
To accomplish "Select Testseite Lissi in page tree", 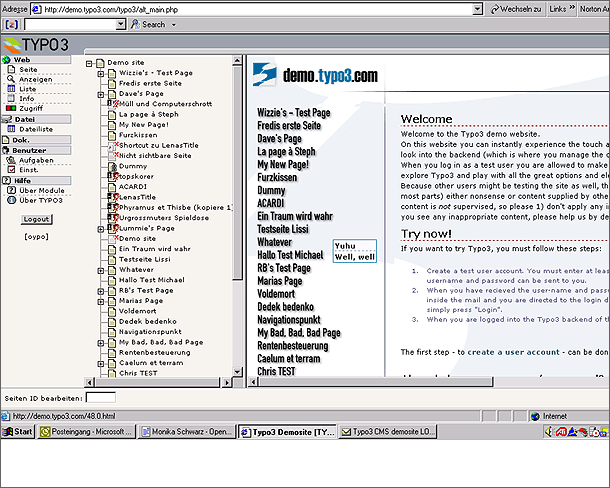I will (x=145, y=259).
